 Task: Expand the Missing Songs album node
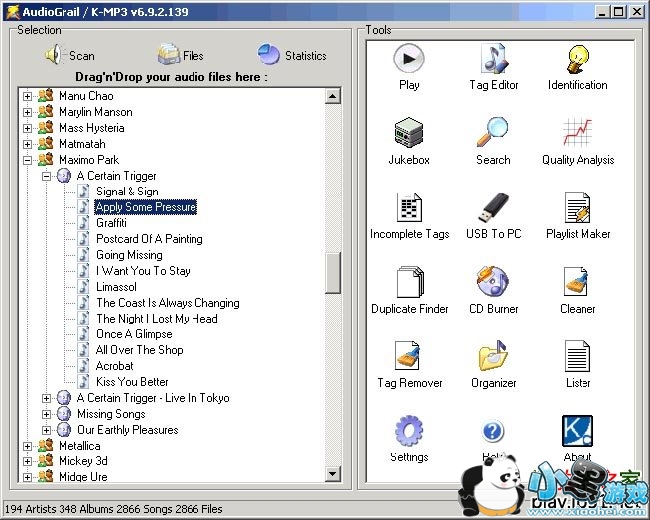pos(46,414)
